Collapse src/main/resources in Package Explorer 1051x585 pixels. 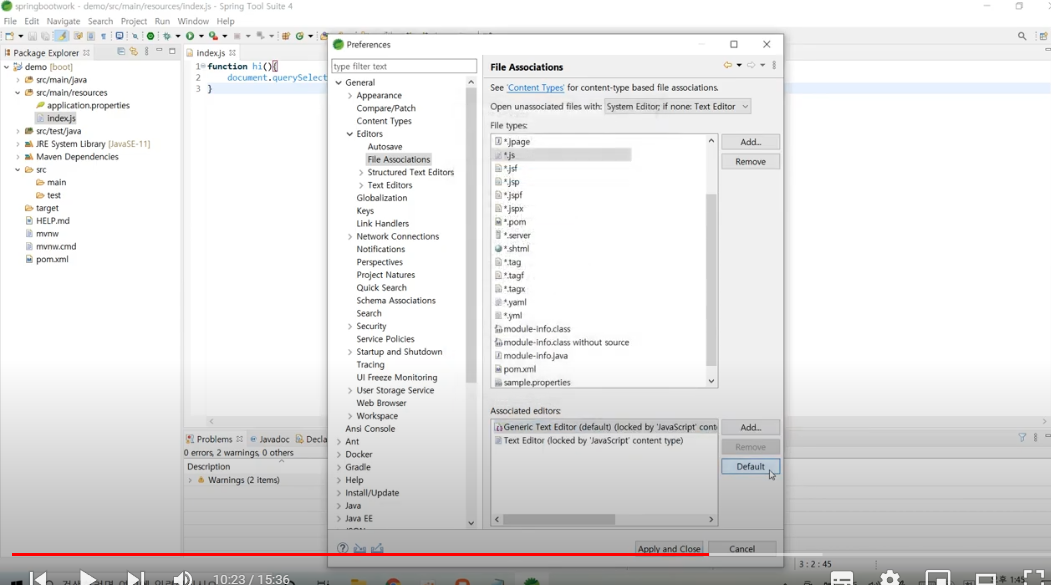[17, 93]
